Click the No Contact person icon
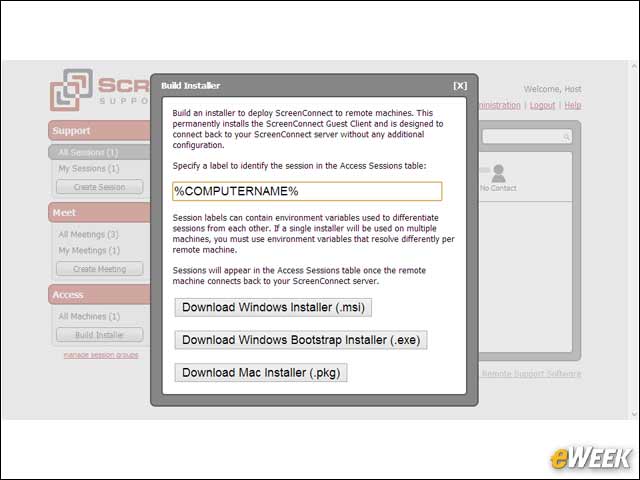 point(498,173)
